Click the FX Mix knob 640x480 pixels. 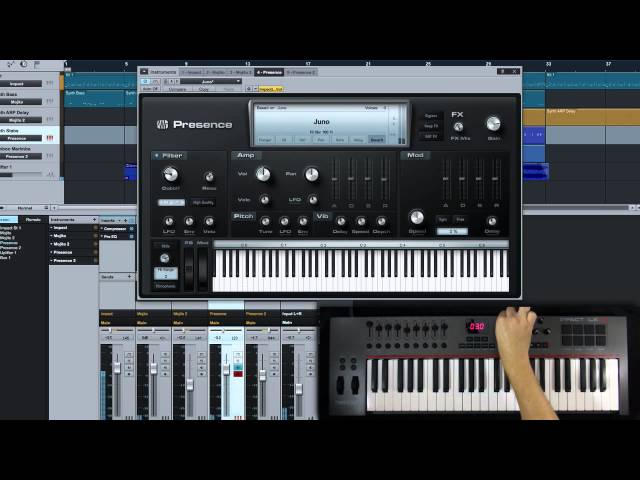point(458,127)
